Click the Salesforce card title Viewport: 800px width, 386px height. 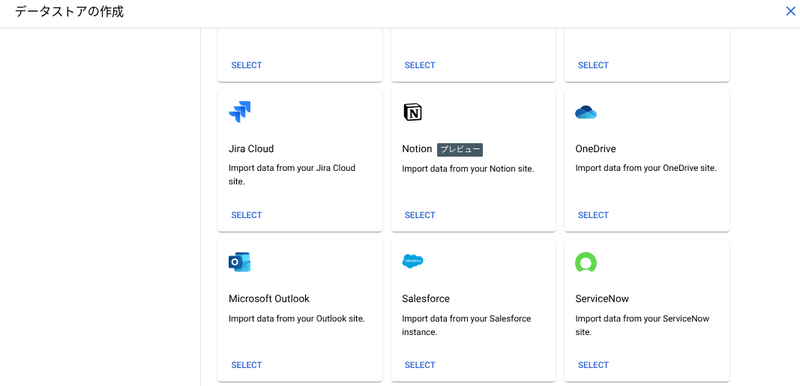click(426, 299)
